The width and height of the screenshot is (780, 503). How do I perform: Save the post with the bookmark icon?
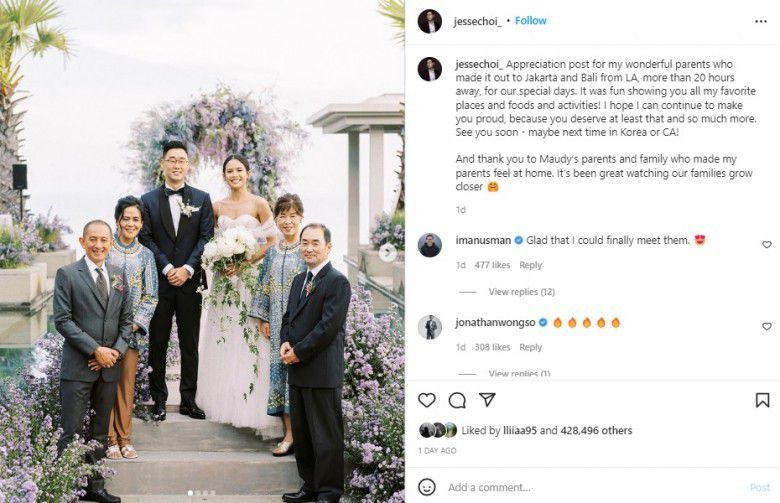click(x=763, y=400)
